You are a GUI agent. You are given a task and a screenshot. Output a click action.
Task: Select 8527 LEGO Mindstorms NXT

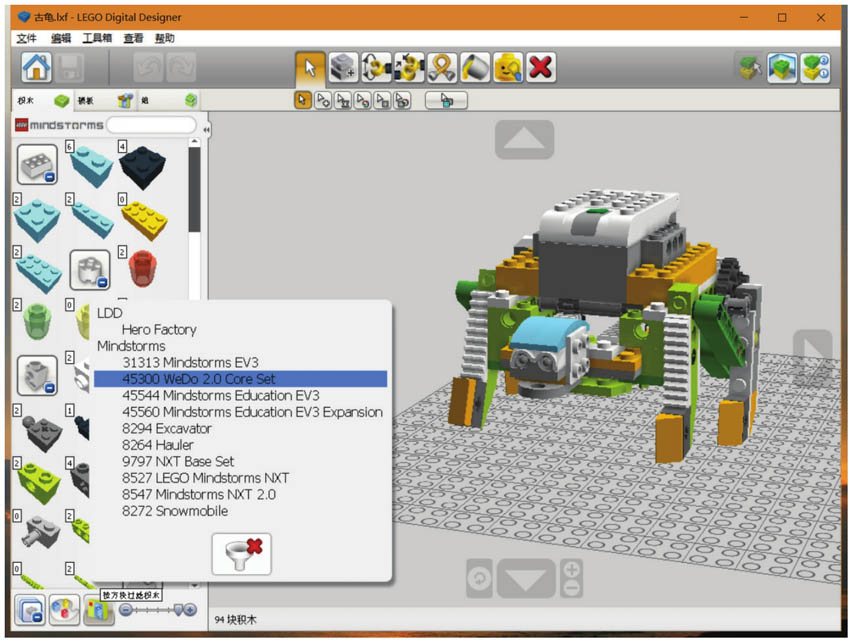(205, 478)
